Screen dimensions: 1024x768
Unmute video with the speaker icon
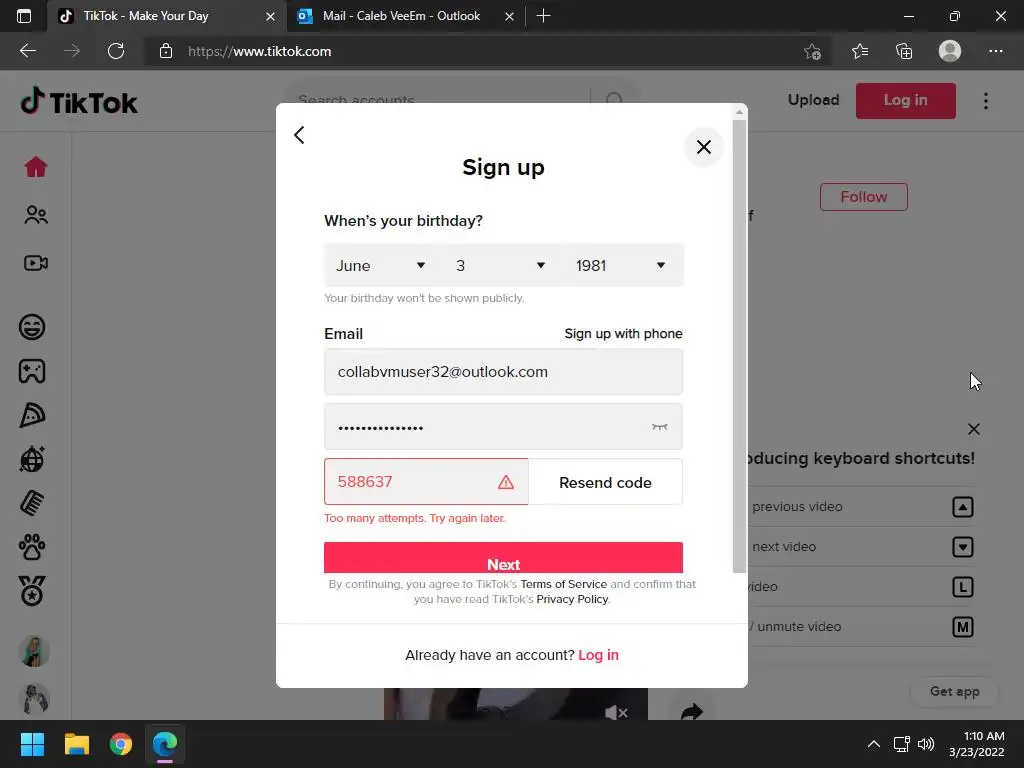(x=616, y=712)
